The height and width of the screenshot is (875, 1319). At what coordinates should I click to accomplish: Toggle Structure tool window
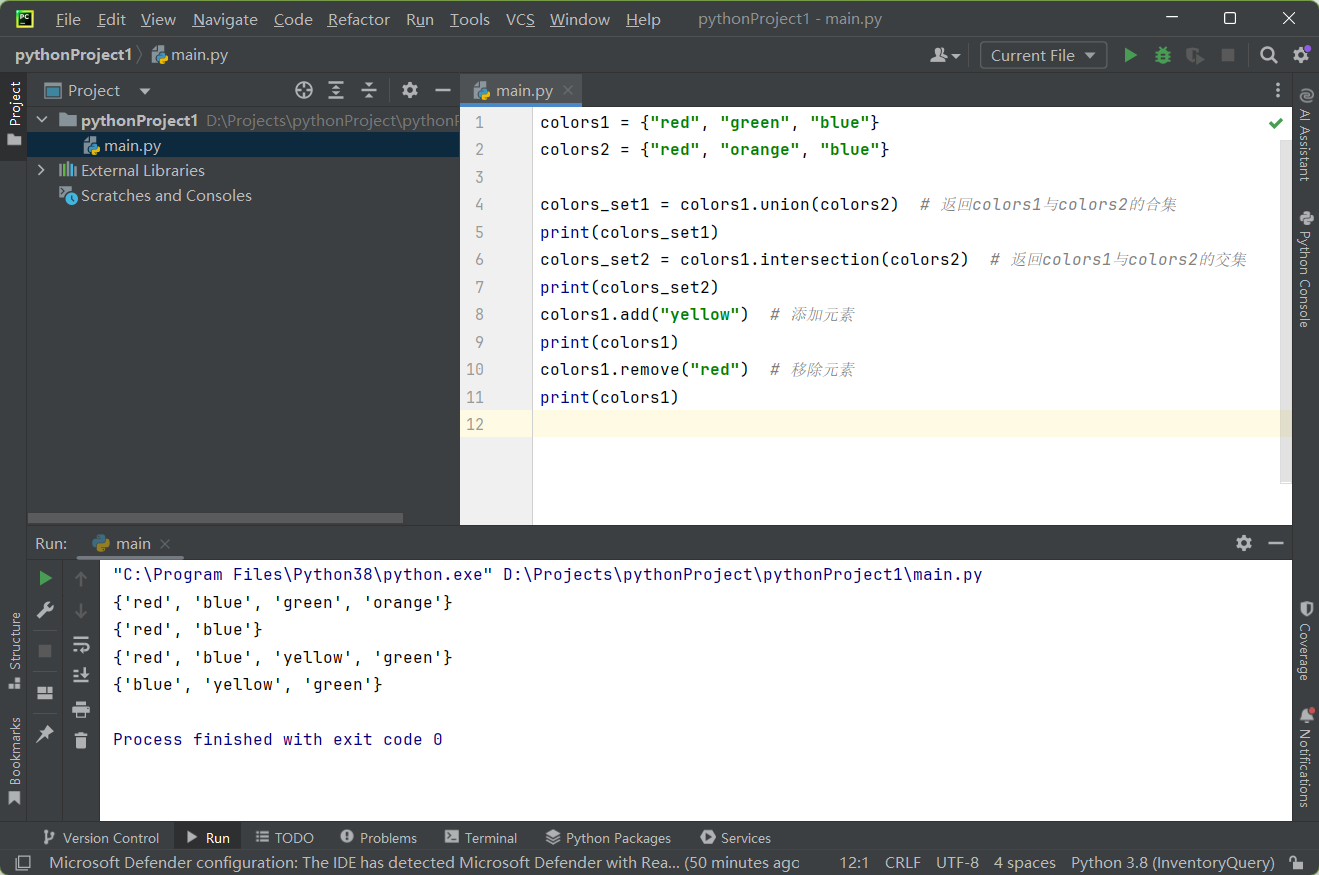tap(14, 650)
